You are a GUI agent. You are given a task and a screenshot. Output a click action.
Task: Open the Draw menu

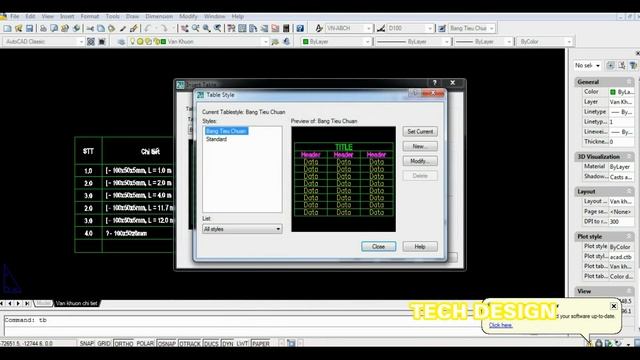click(x=132, y=16)
